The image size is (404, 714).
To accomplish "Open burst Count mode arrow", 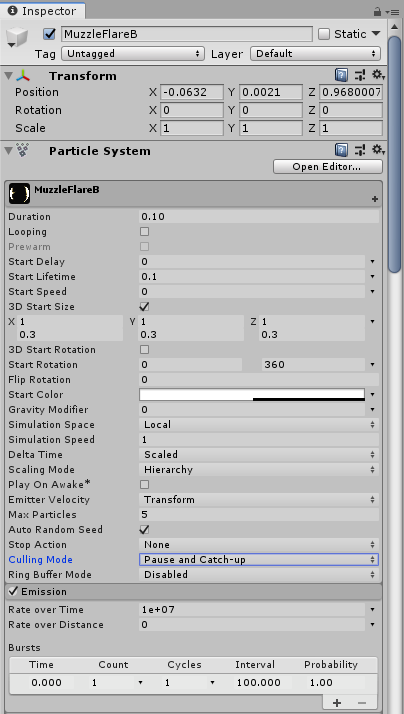I will [x=140, y=683].
